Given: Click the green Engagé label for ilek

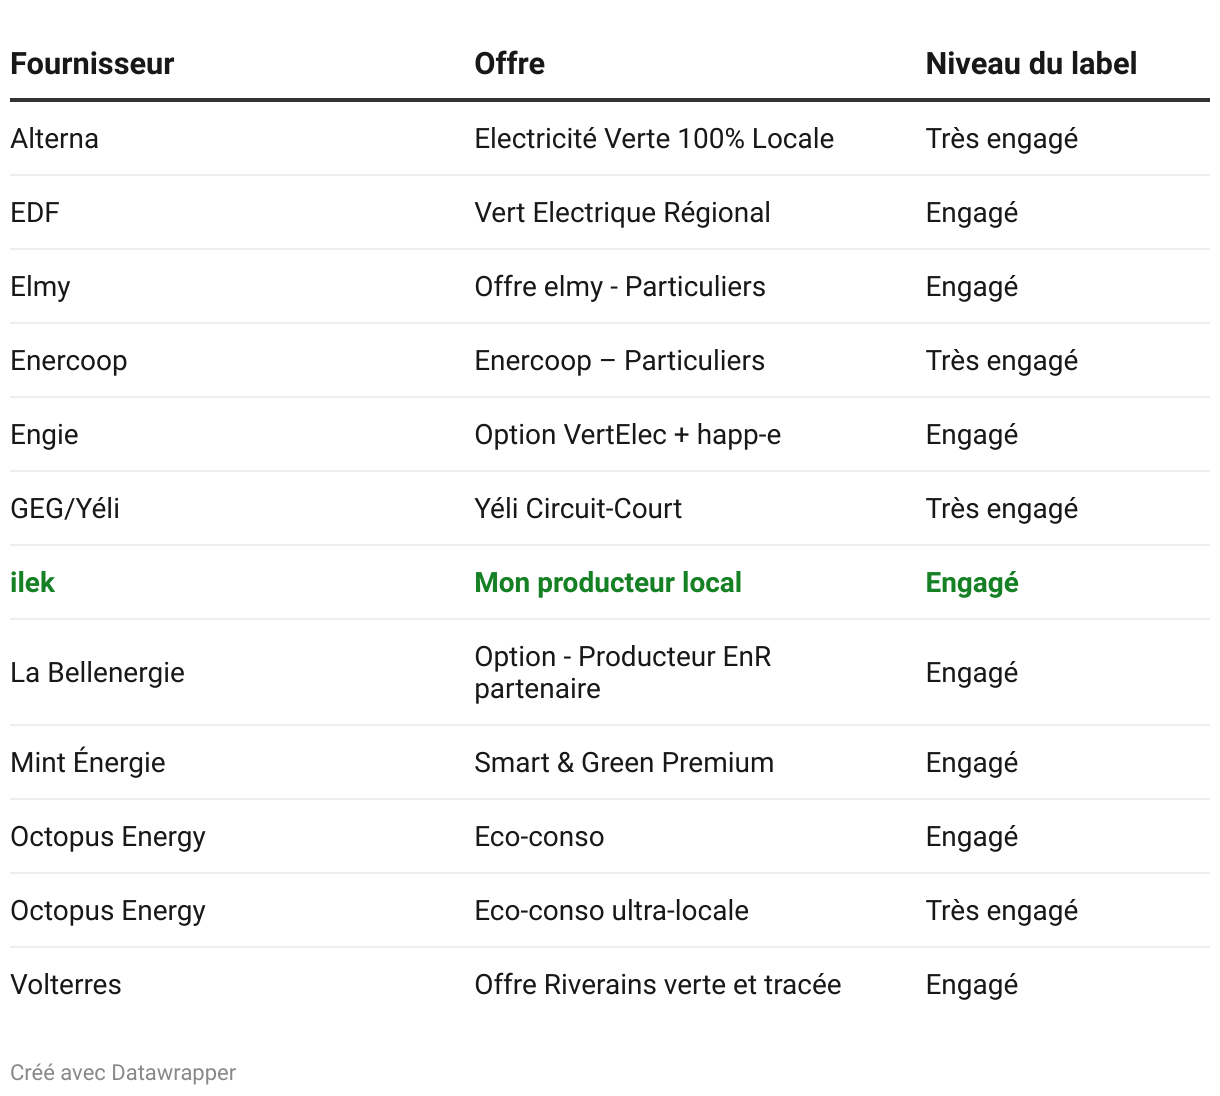Looking at the screenshot, I should click(x=972, y=583).
